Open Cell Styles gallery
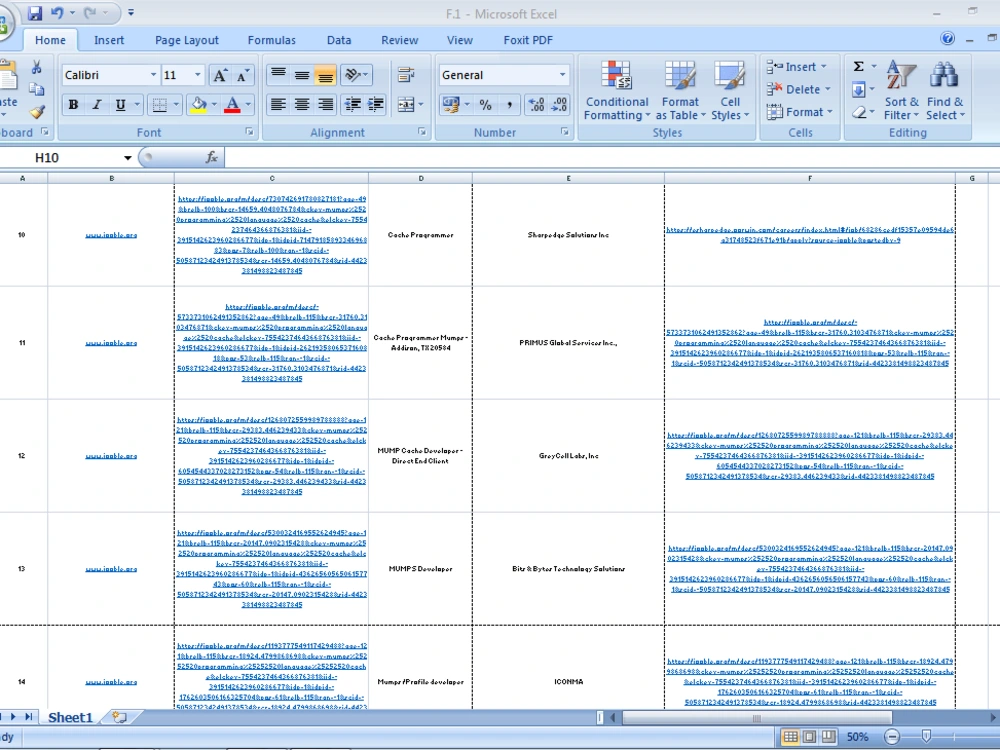 coord(730,91)
